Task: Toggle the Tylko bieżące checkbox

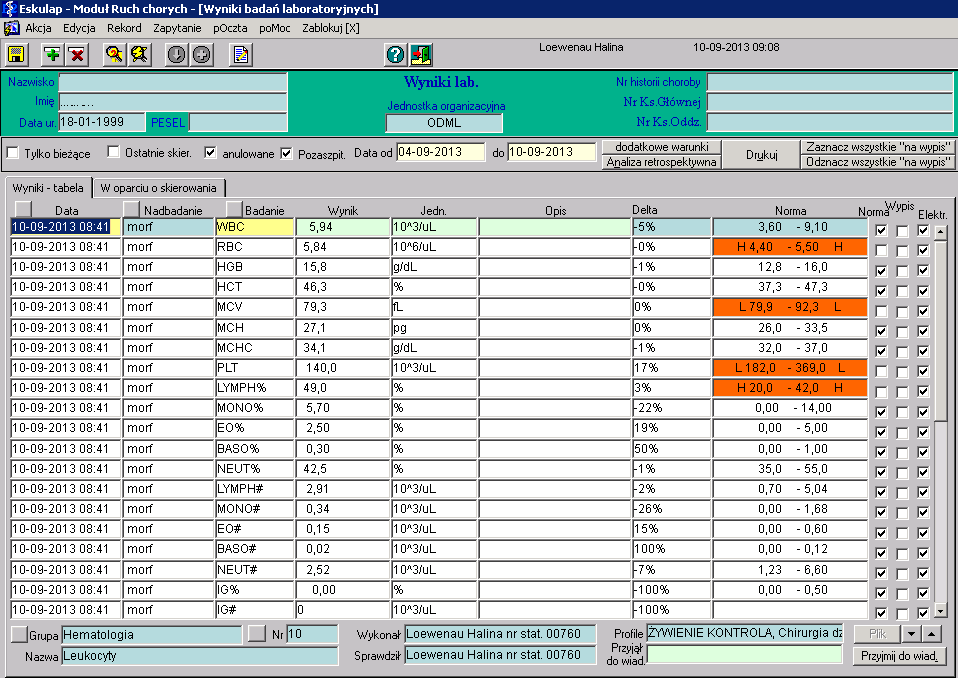Action: point(12,153)
